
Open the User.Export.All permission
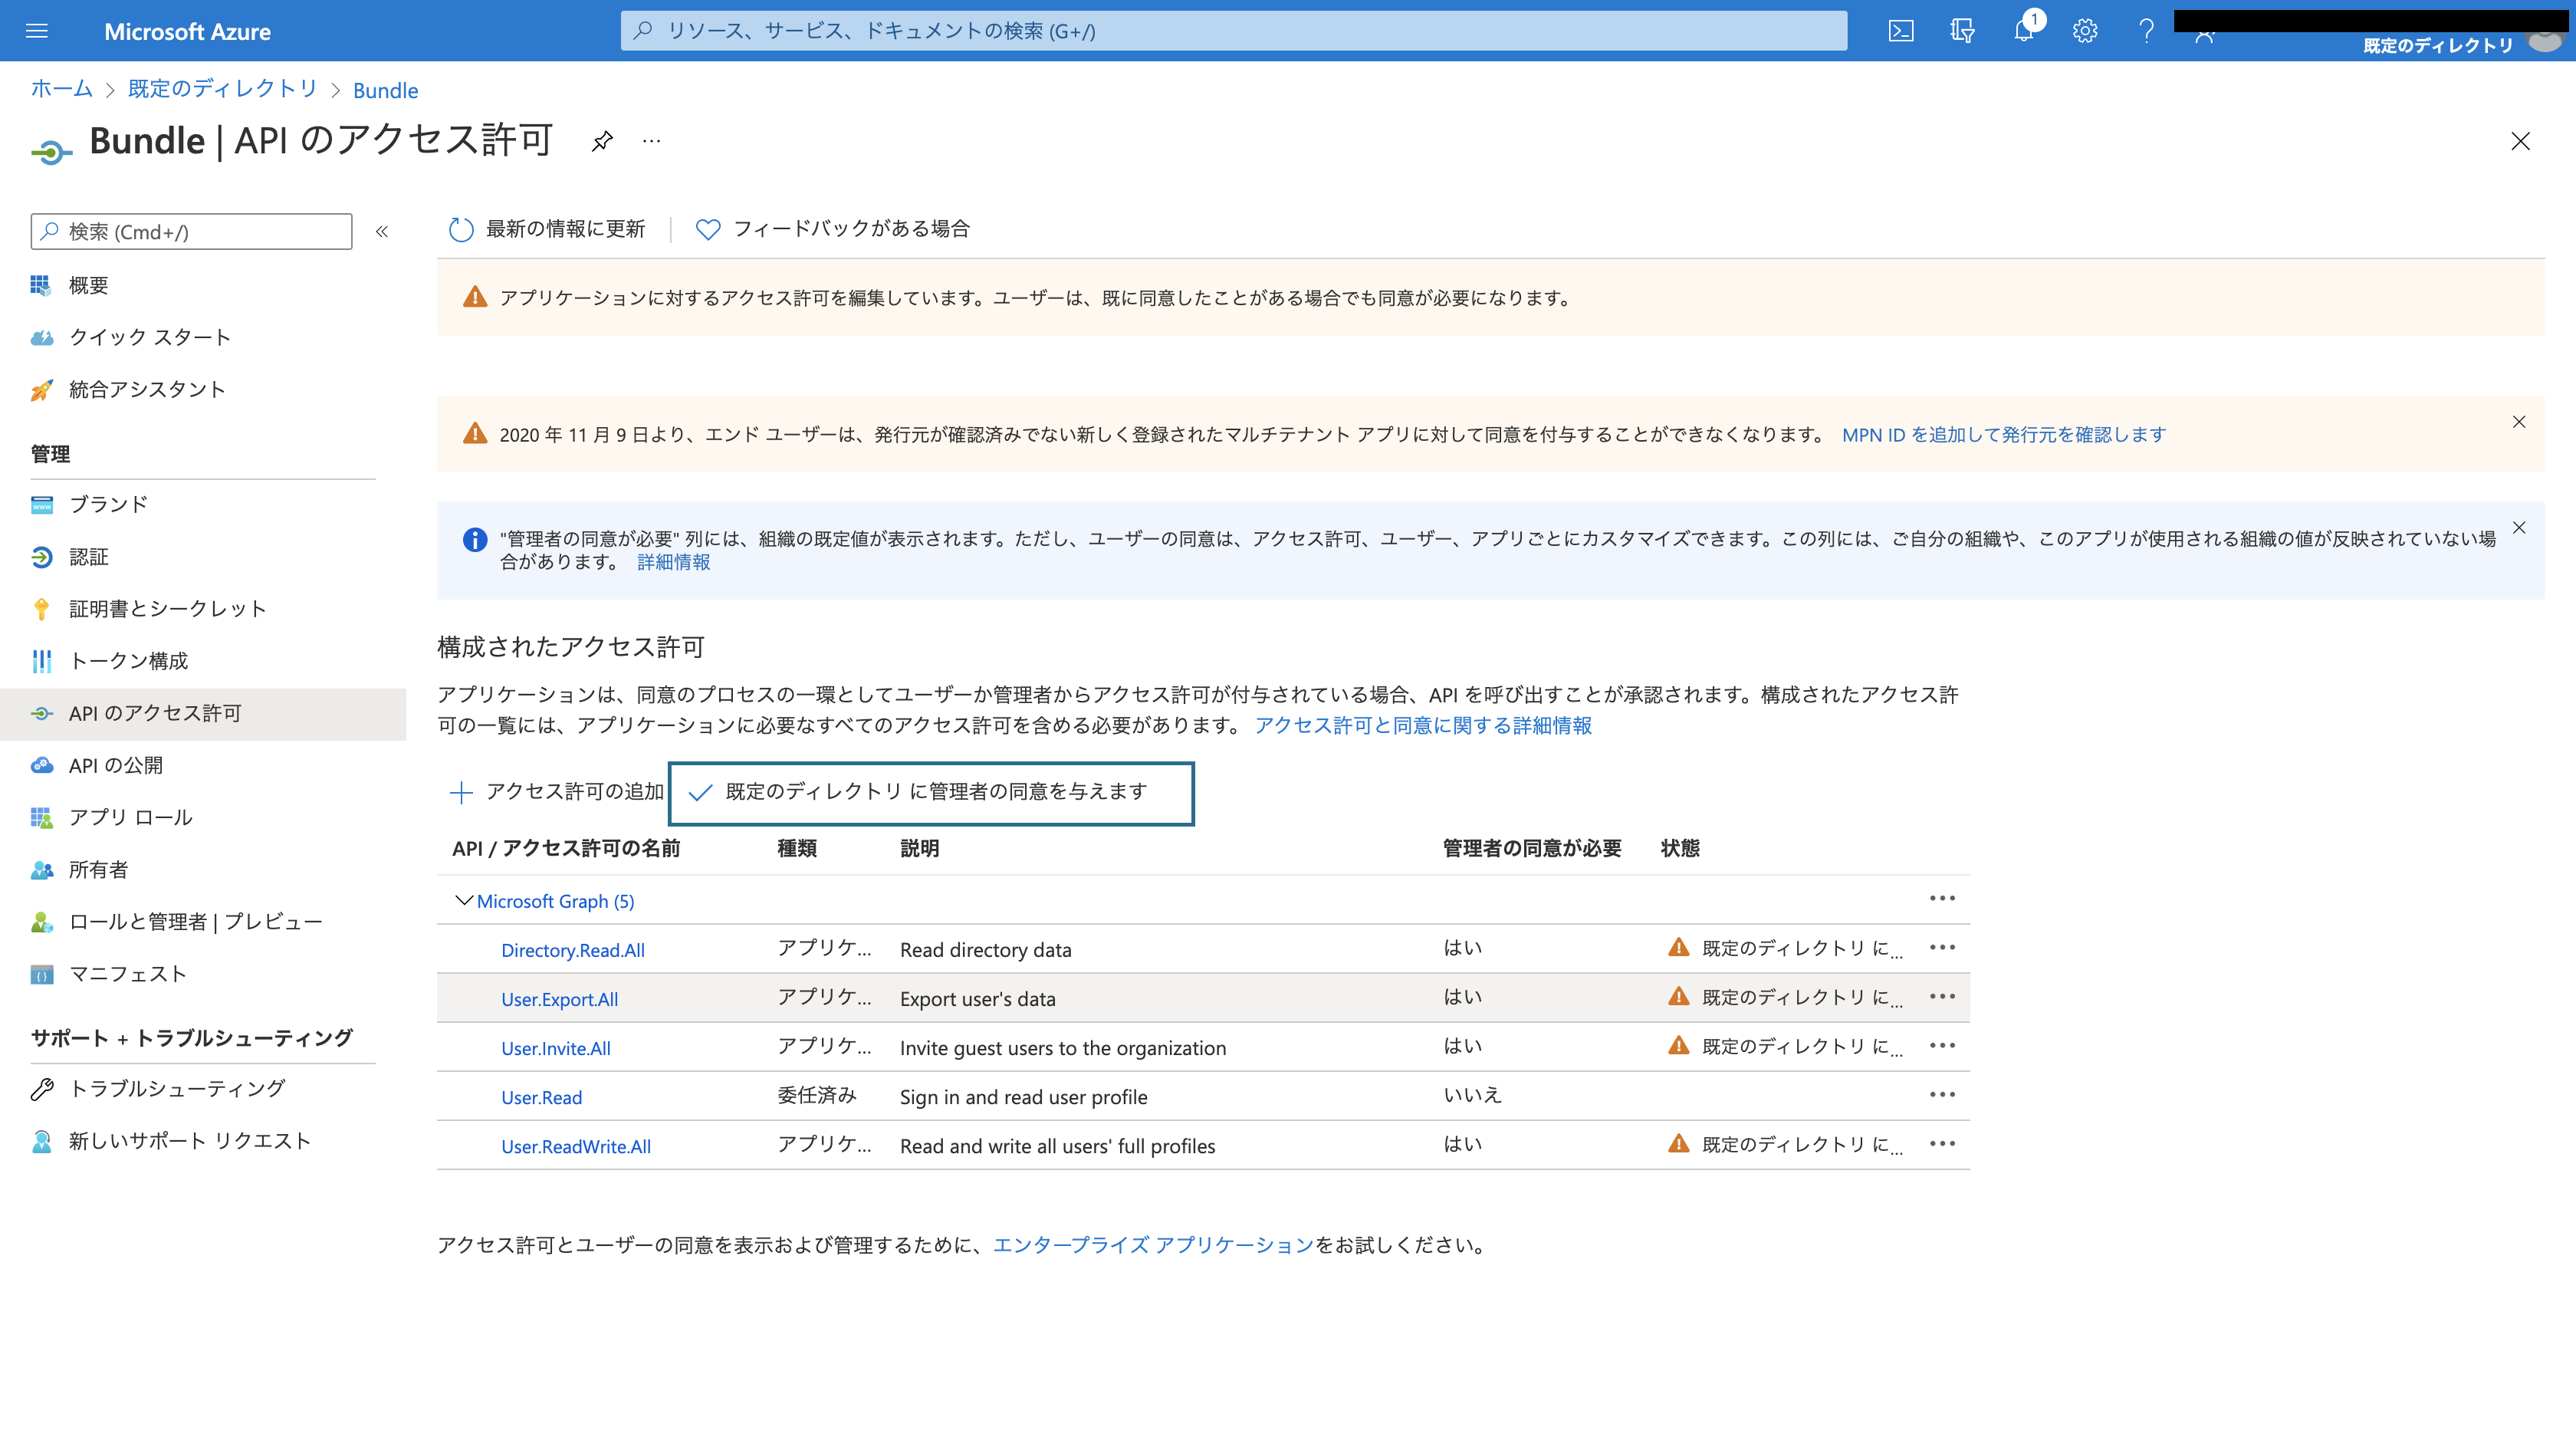point(560,999)
